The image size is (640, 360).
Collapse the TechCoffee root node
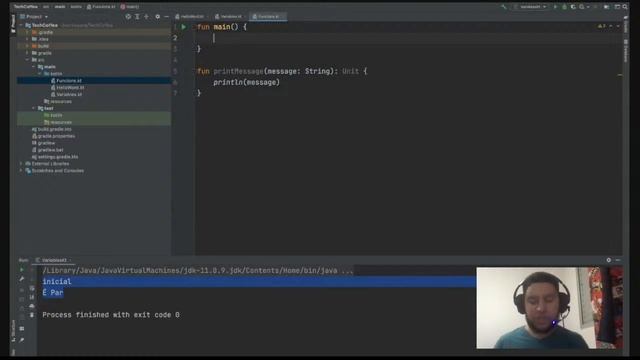pos(21,25)
